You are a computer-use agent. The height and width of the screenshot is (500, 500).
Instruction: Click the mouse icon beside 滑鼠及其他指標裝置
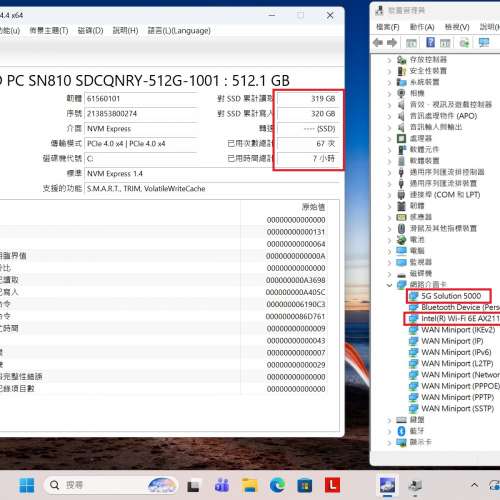pos(402,228)
